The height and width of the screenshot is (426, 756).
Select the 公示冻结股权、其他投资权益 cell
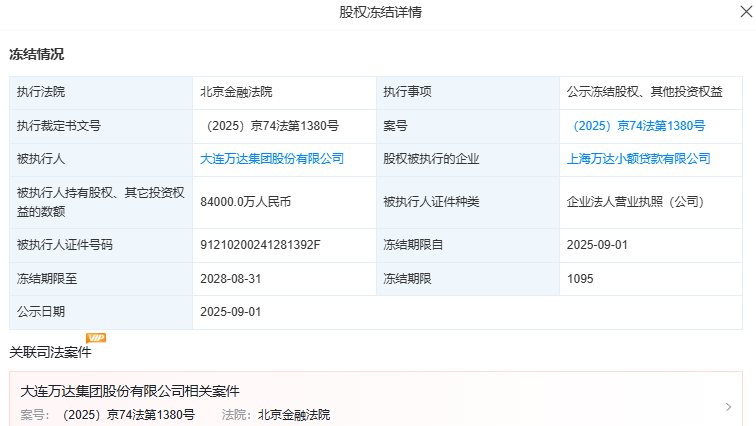click(651, 92)
